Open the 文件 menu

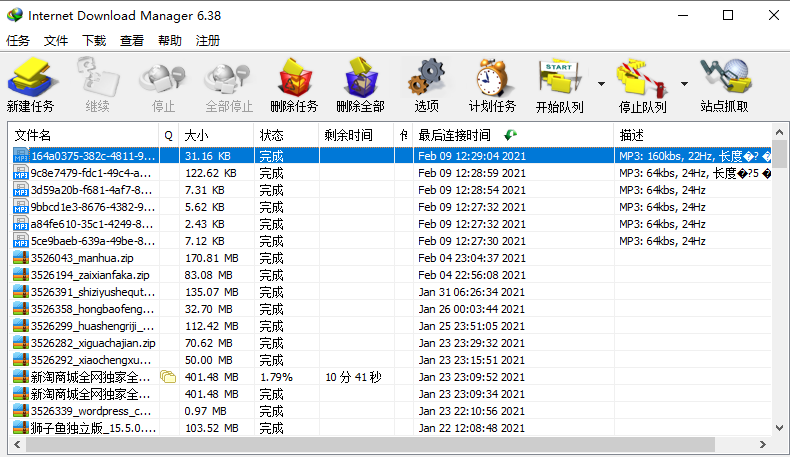click(x=56, y=41)
